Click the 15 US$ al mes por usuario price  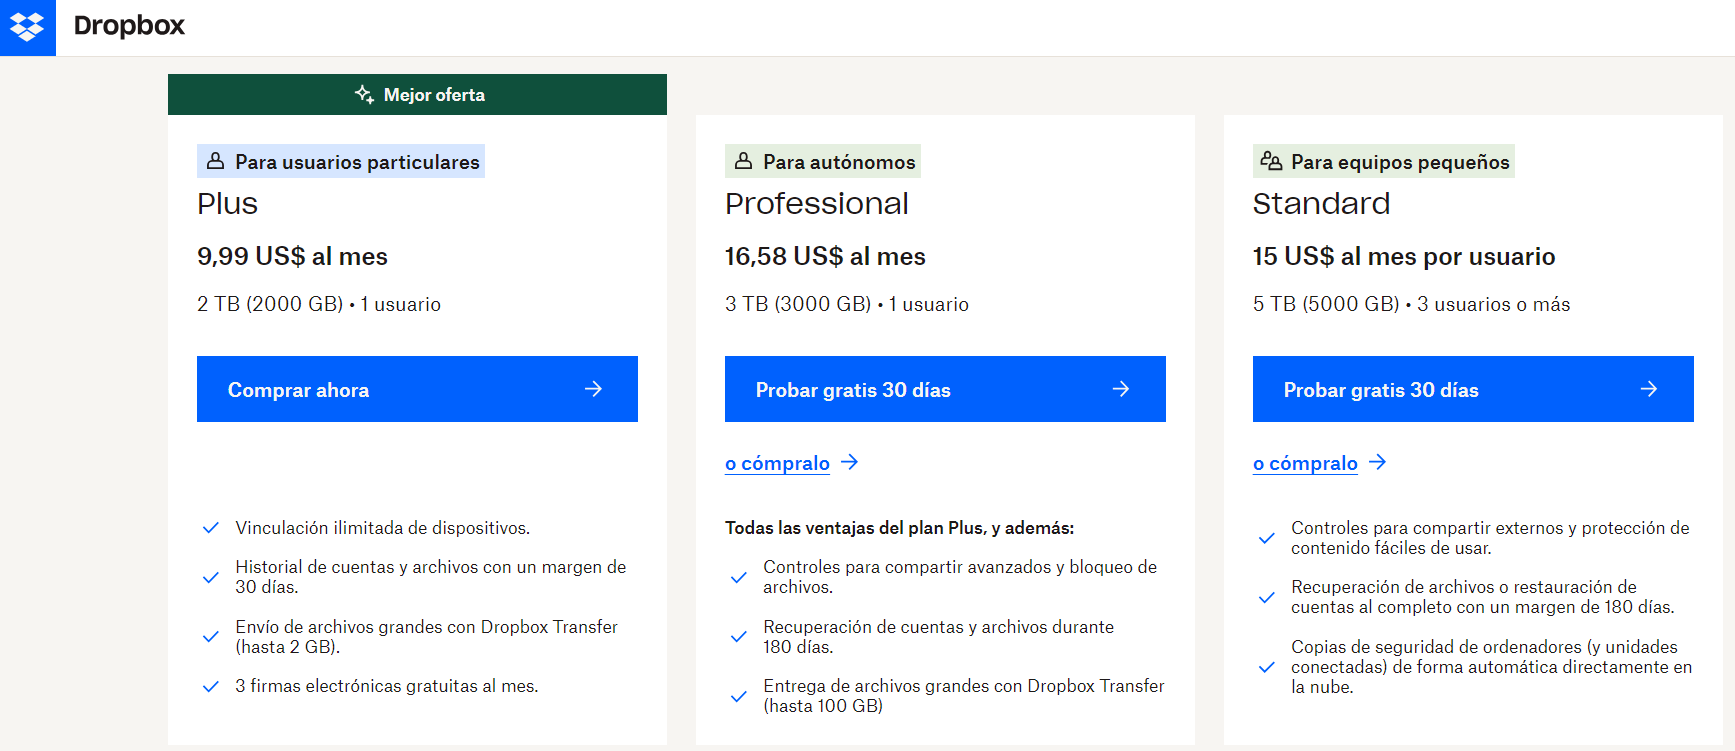[1404, 256]
